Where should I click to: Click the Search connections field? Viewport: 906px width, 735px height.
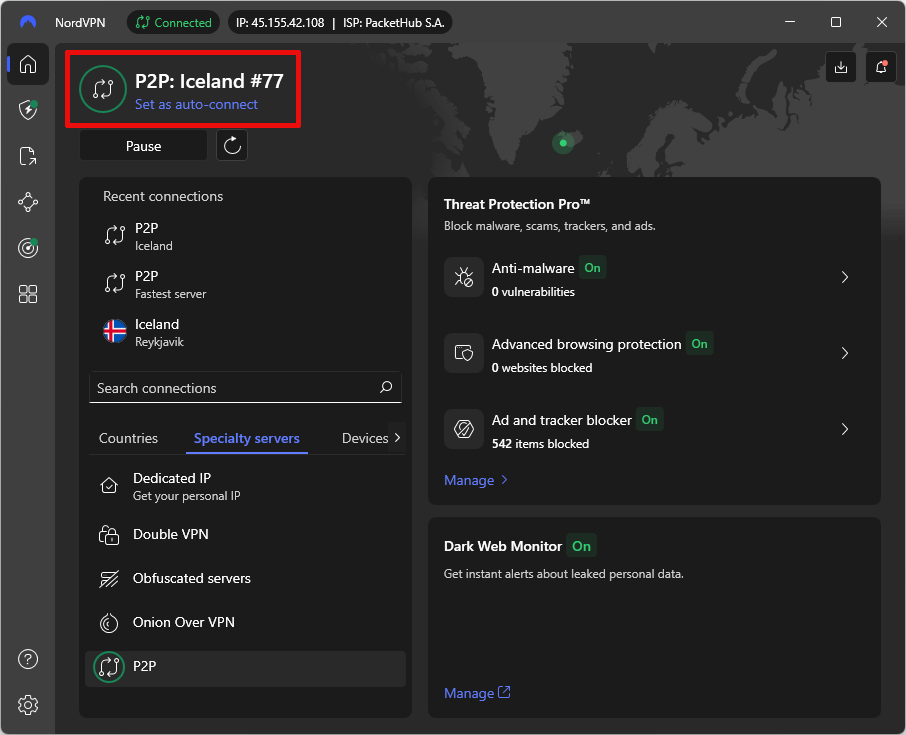click(245, 388)
